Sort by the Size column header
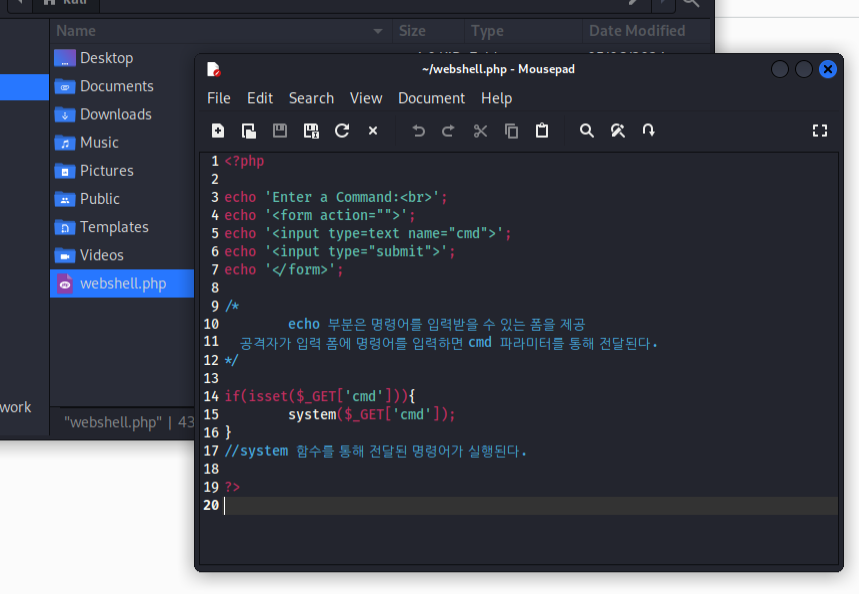Viewport: 859px width, 594px height. click(x=428, y=31)
